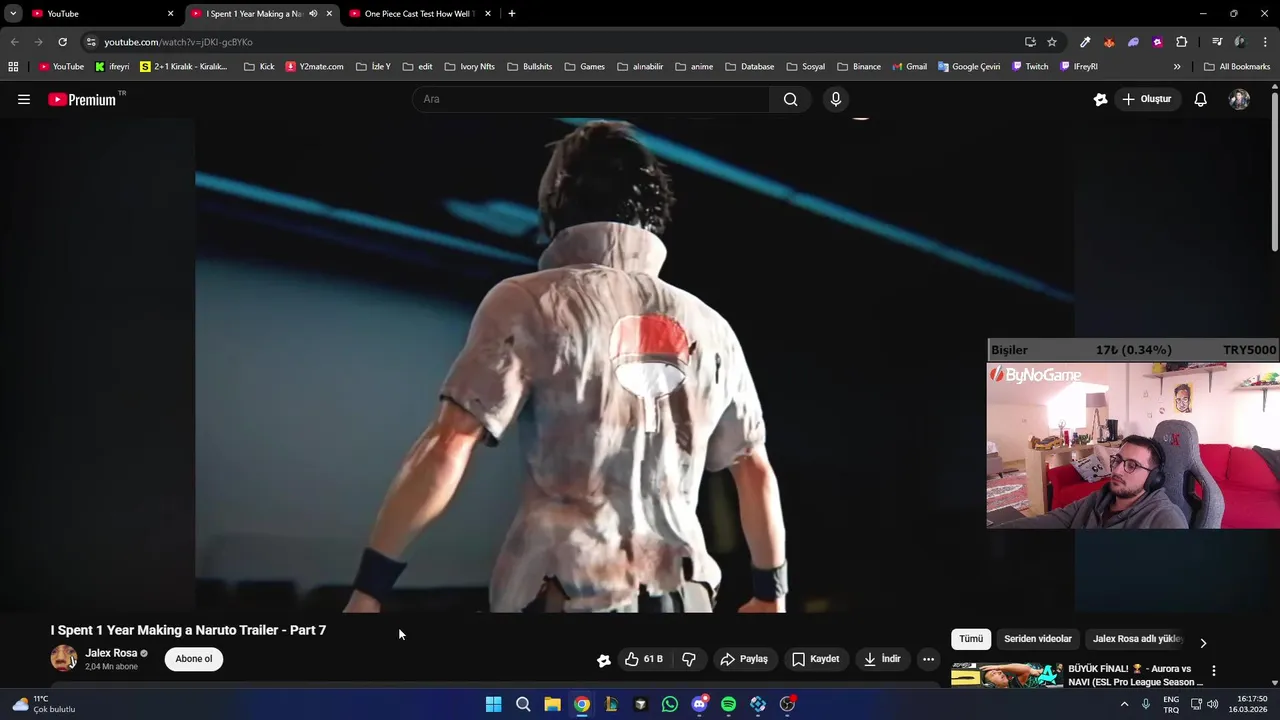
Task: View site information icon in address bar
Action: point(91,42)
